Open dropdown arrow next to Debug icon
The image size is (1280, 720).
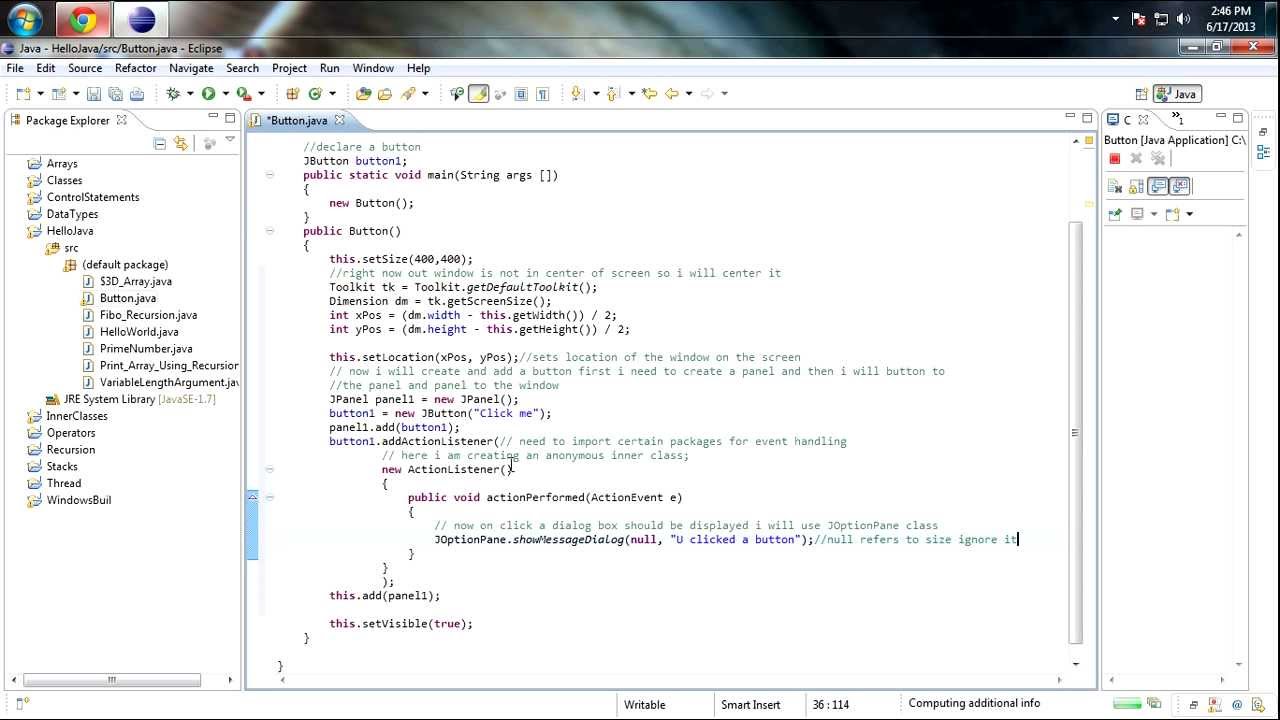click(190, 94)
